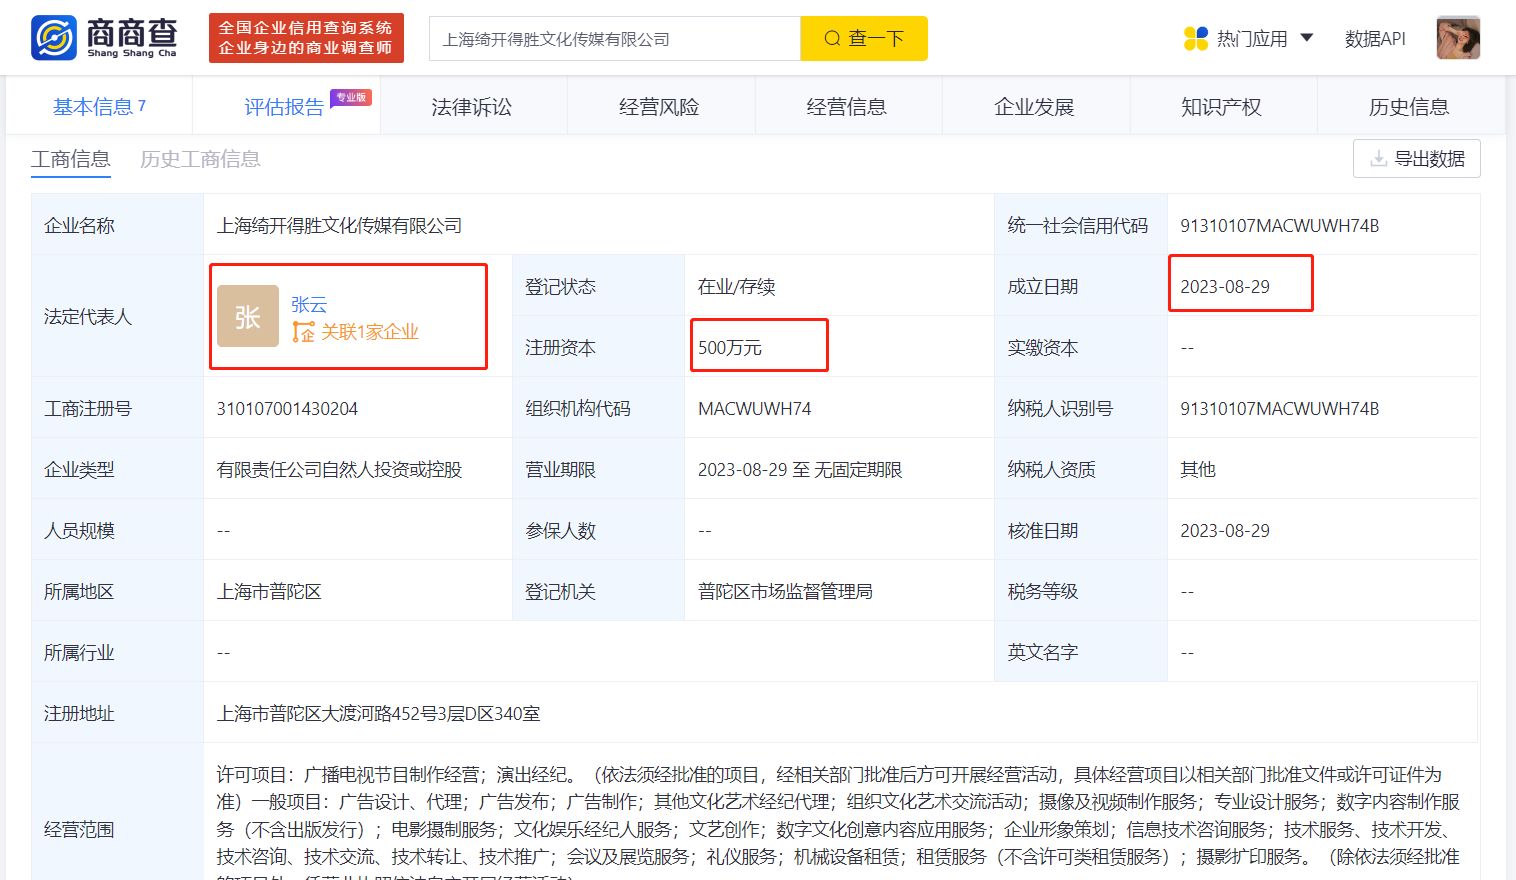The height and width of the screenshot is (880, 1516).
Task: Open the 历史信息 tab
Action: [1409, 107]
